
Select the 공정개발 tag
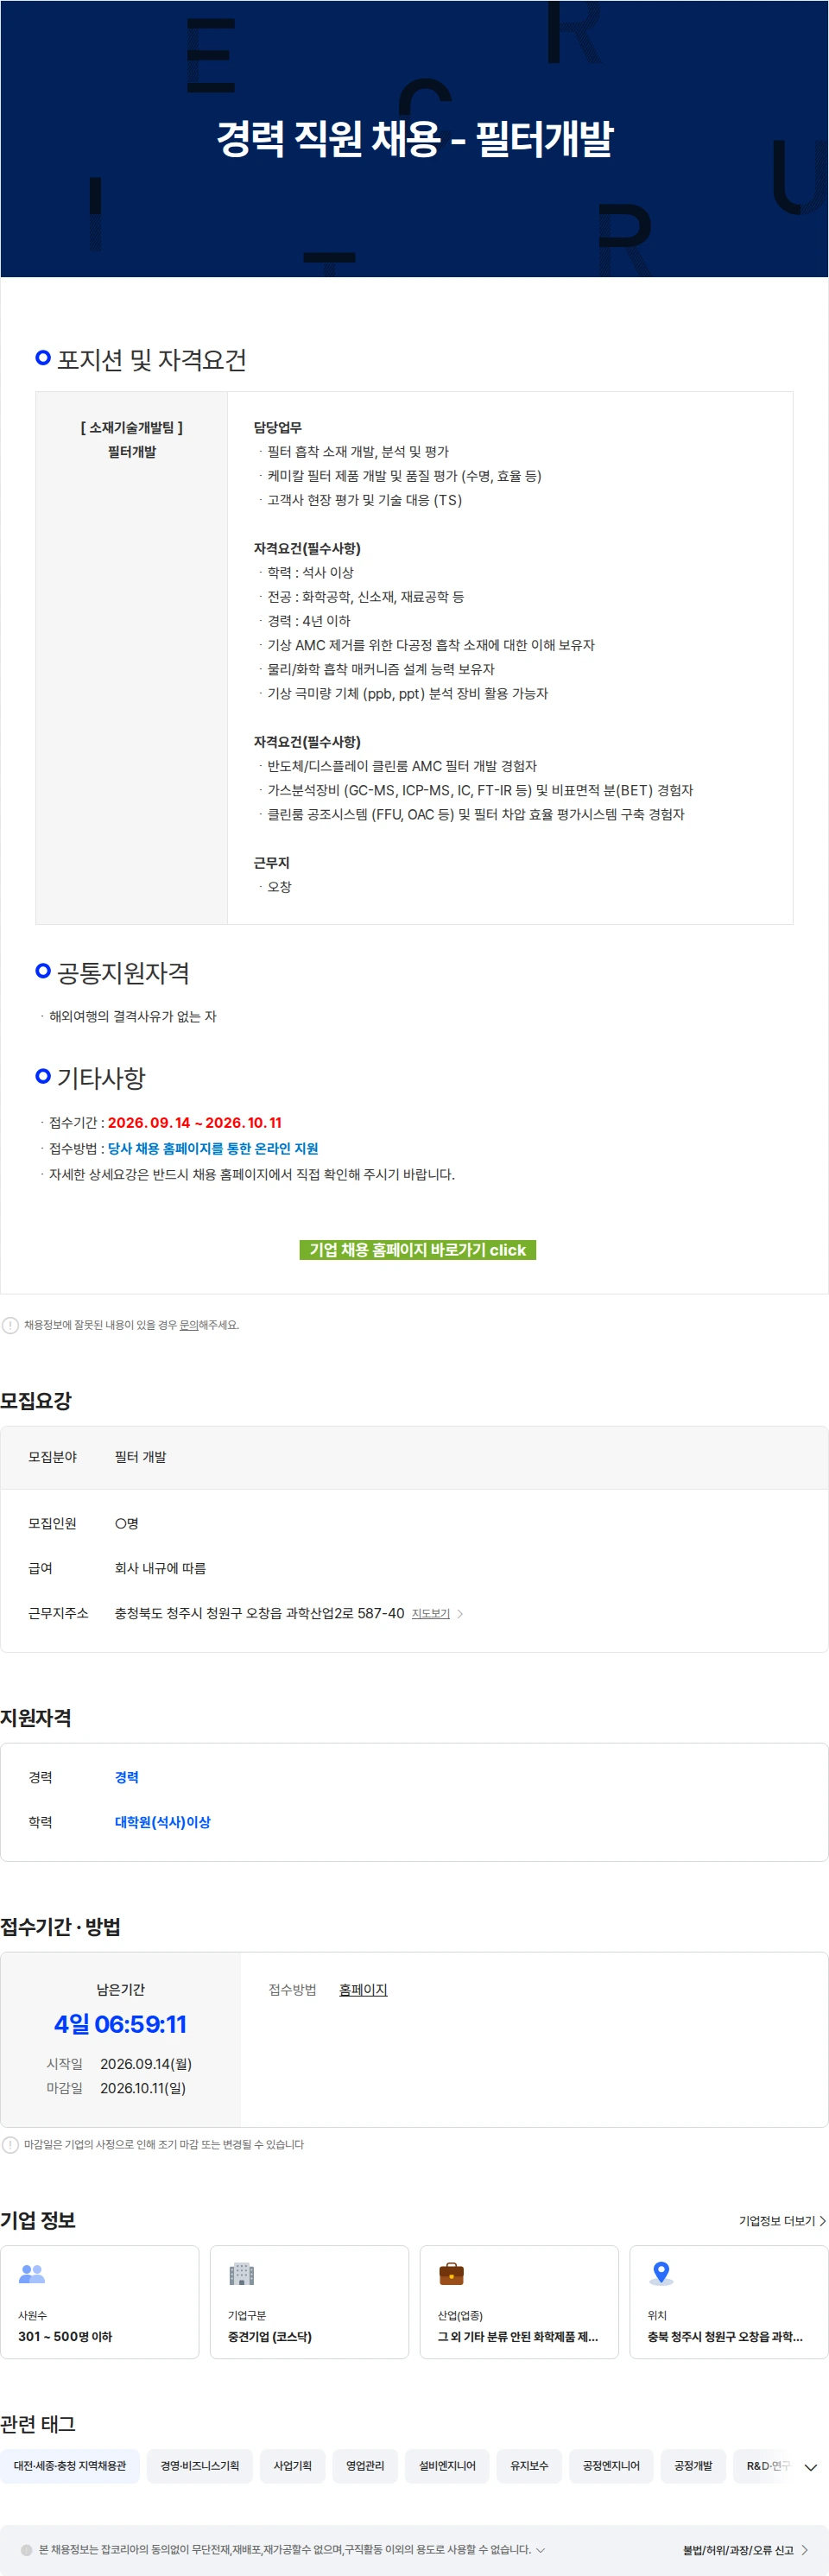(x=693, y=2465)
